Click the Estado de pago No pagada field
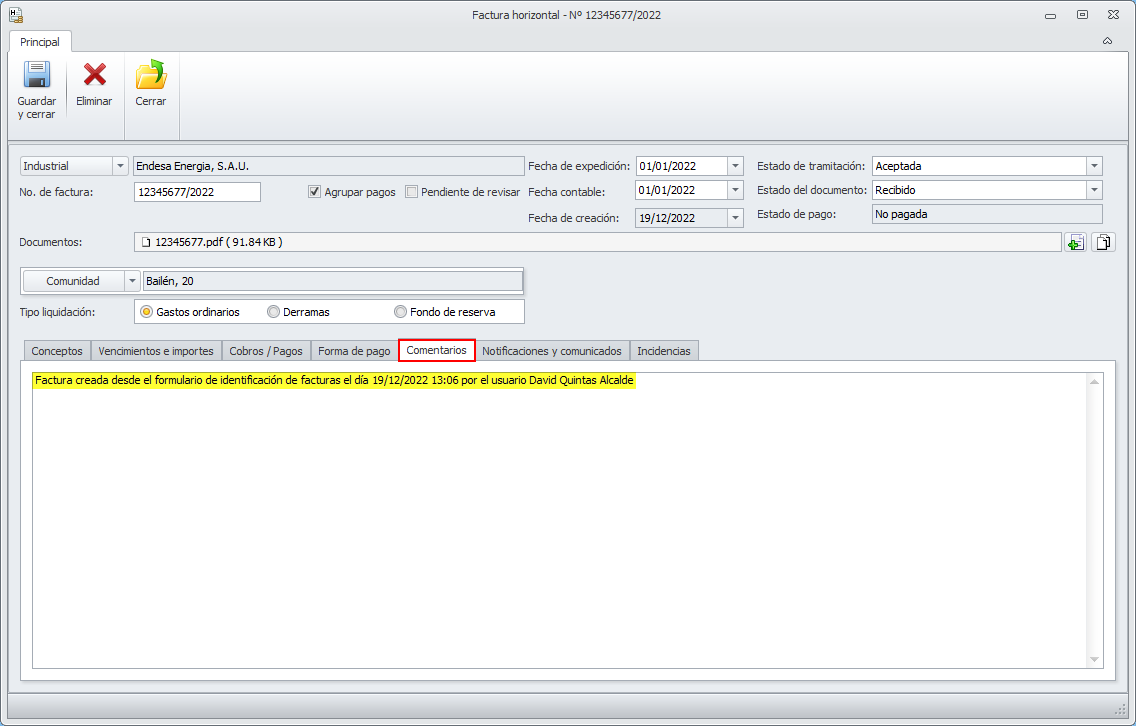The image size is (1136, 726). coord(987,214)
